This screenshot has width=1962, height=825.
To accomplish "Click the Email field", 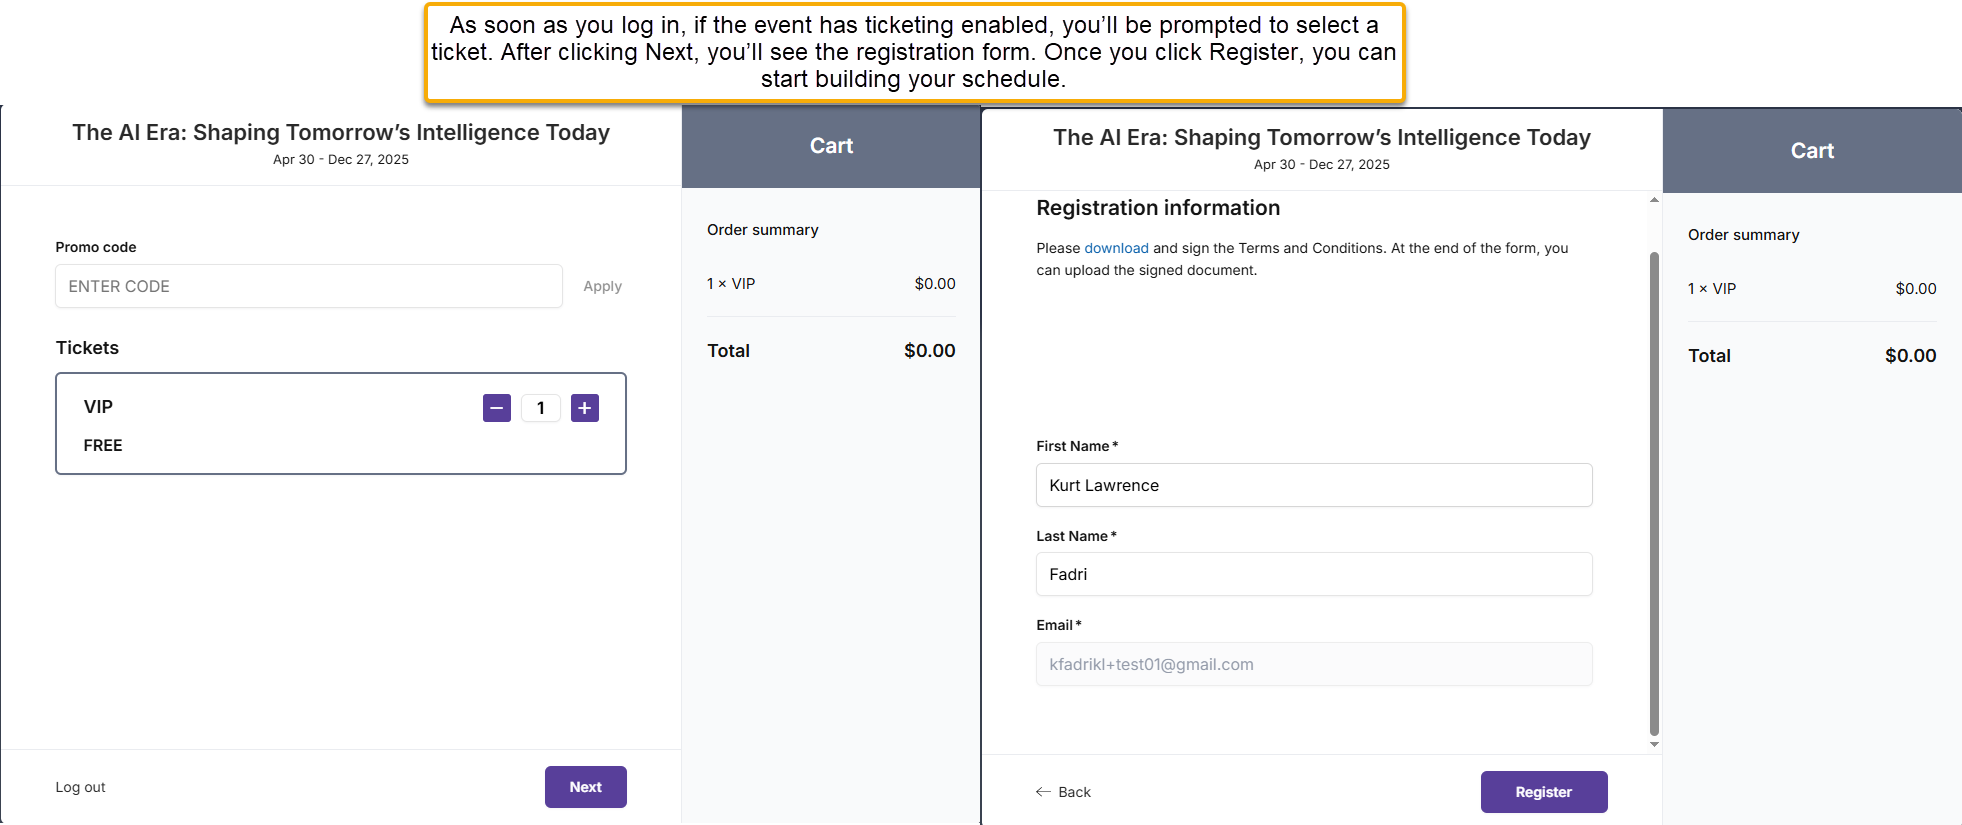I will click(1314, 664).
